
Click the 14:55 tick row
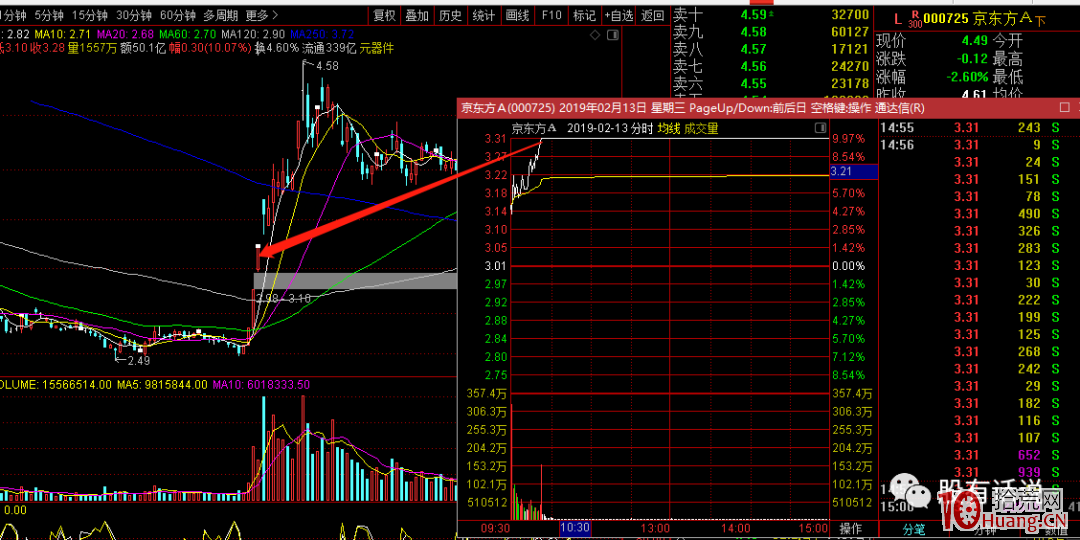pyautogui.click(x=978, y=127)
